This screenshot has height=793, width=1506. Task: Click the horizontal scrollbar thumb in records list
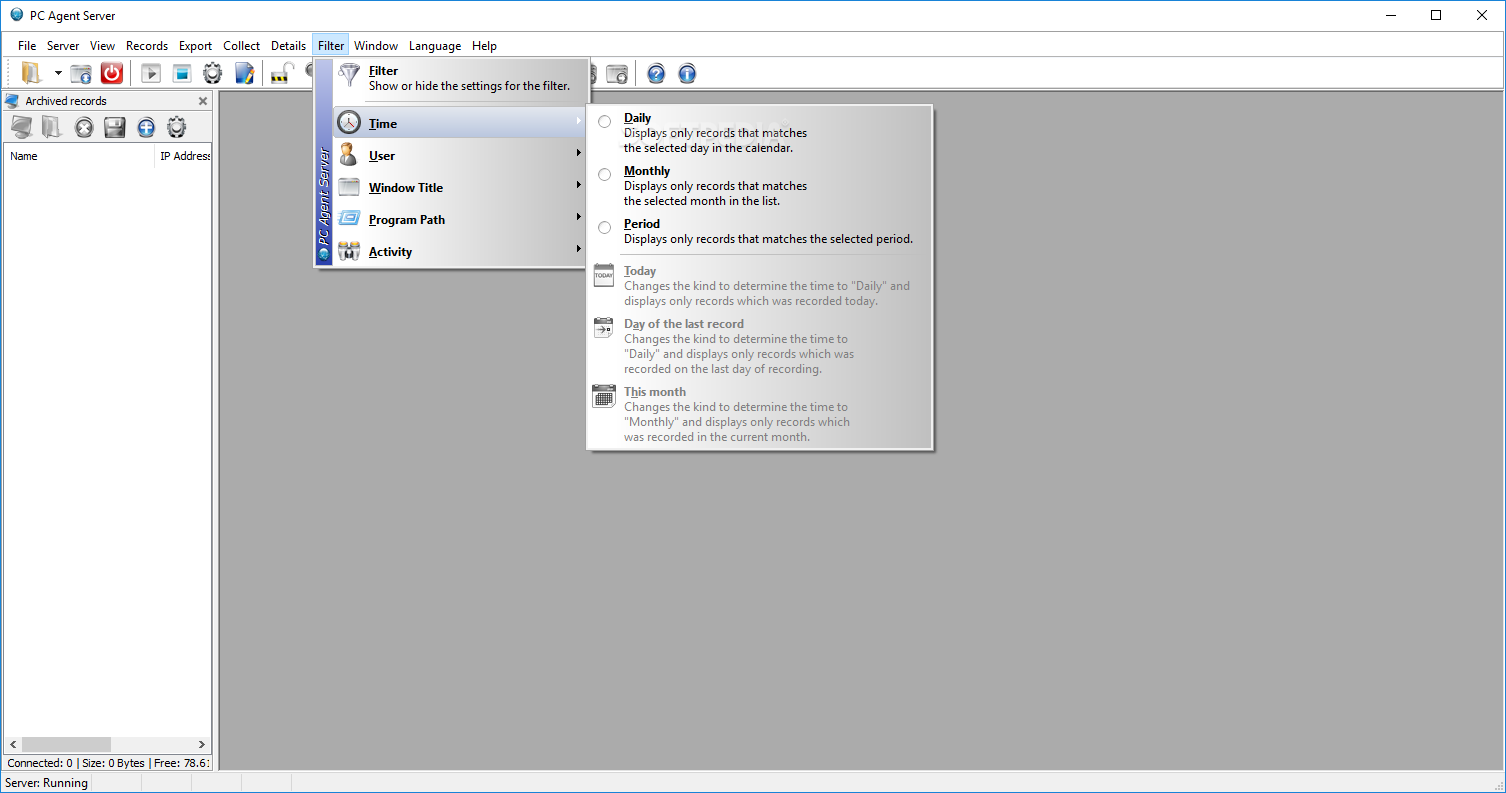[x=66, y=744]
